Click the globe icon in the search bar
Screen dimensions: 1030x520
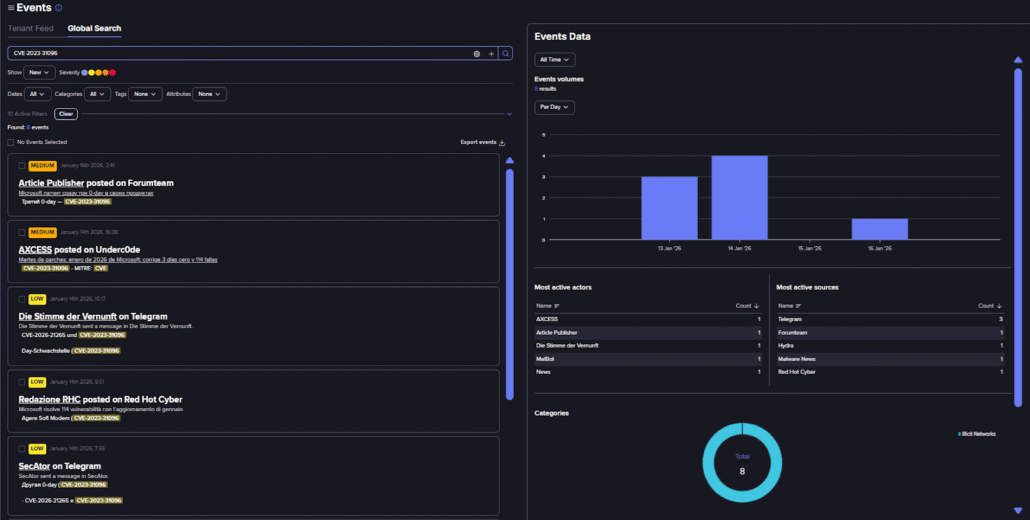pyautogui.click(x=477, y=54)
